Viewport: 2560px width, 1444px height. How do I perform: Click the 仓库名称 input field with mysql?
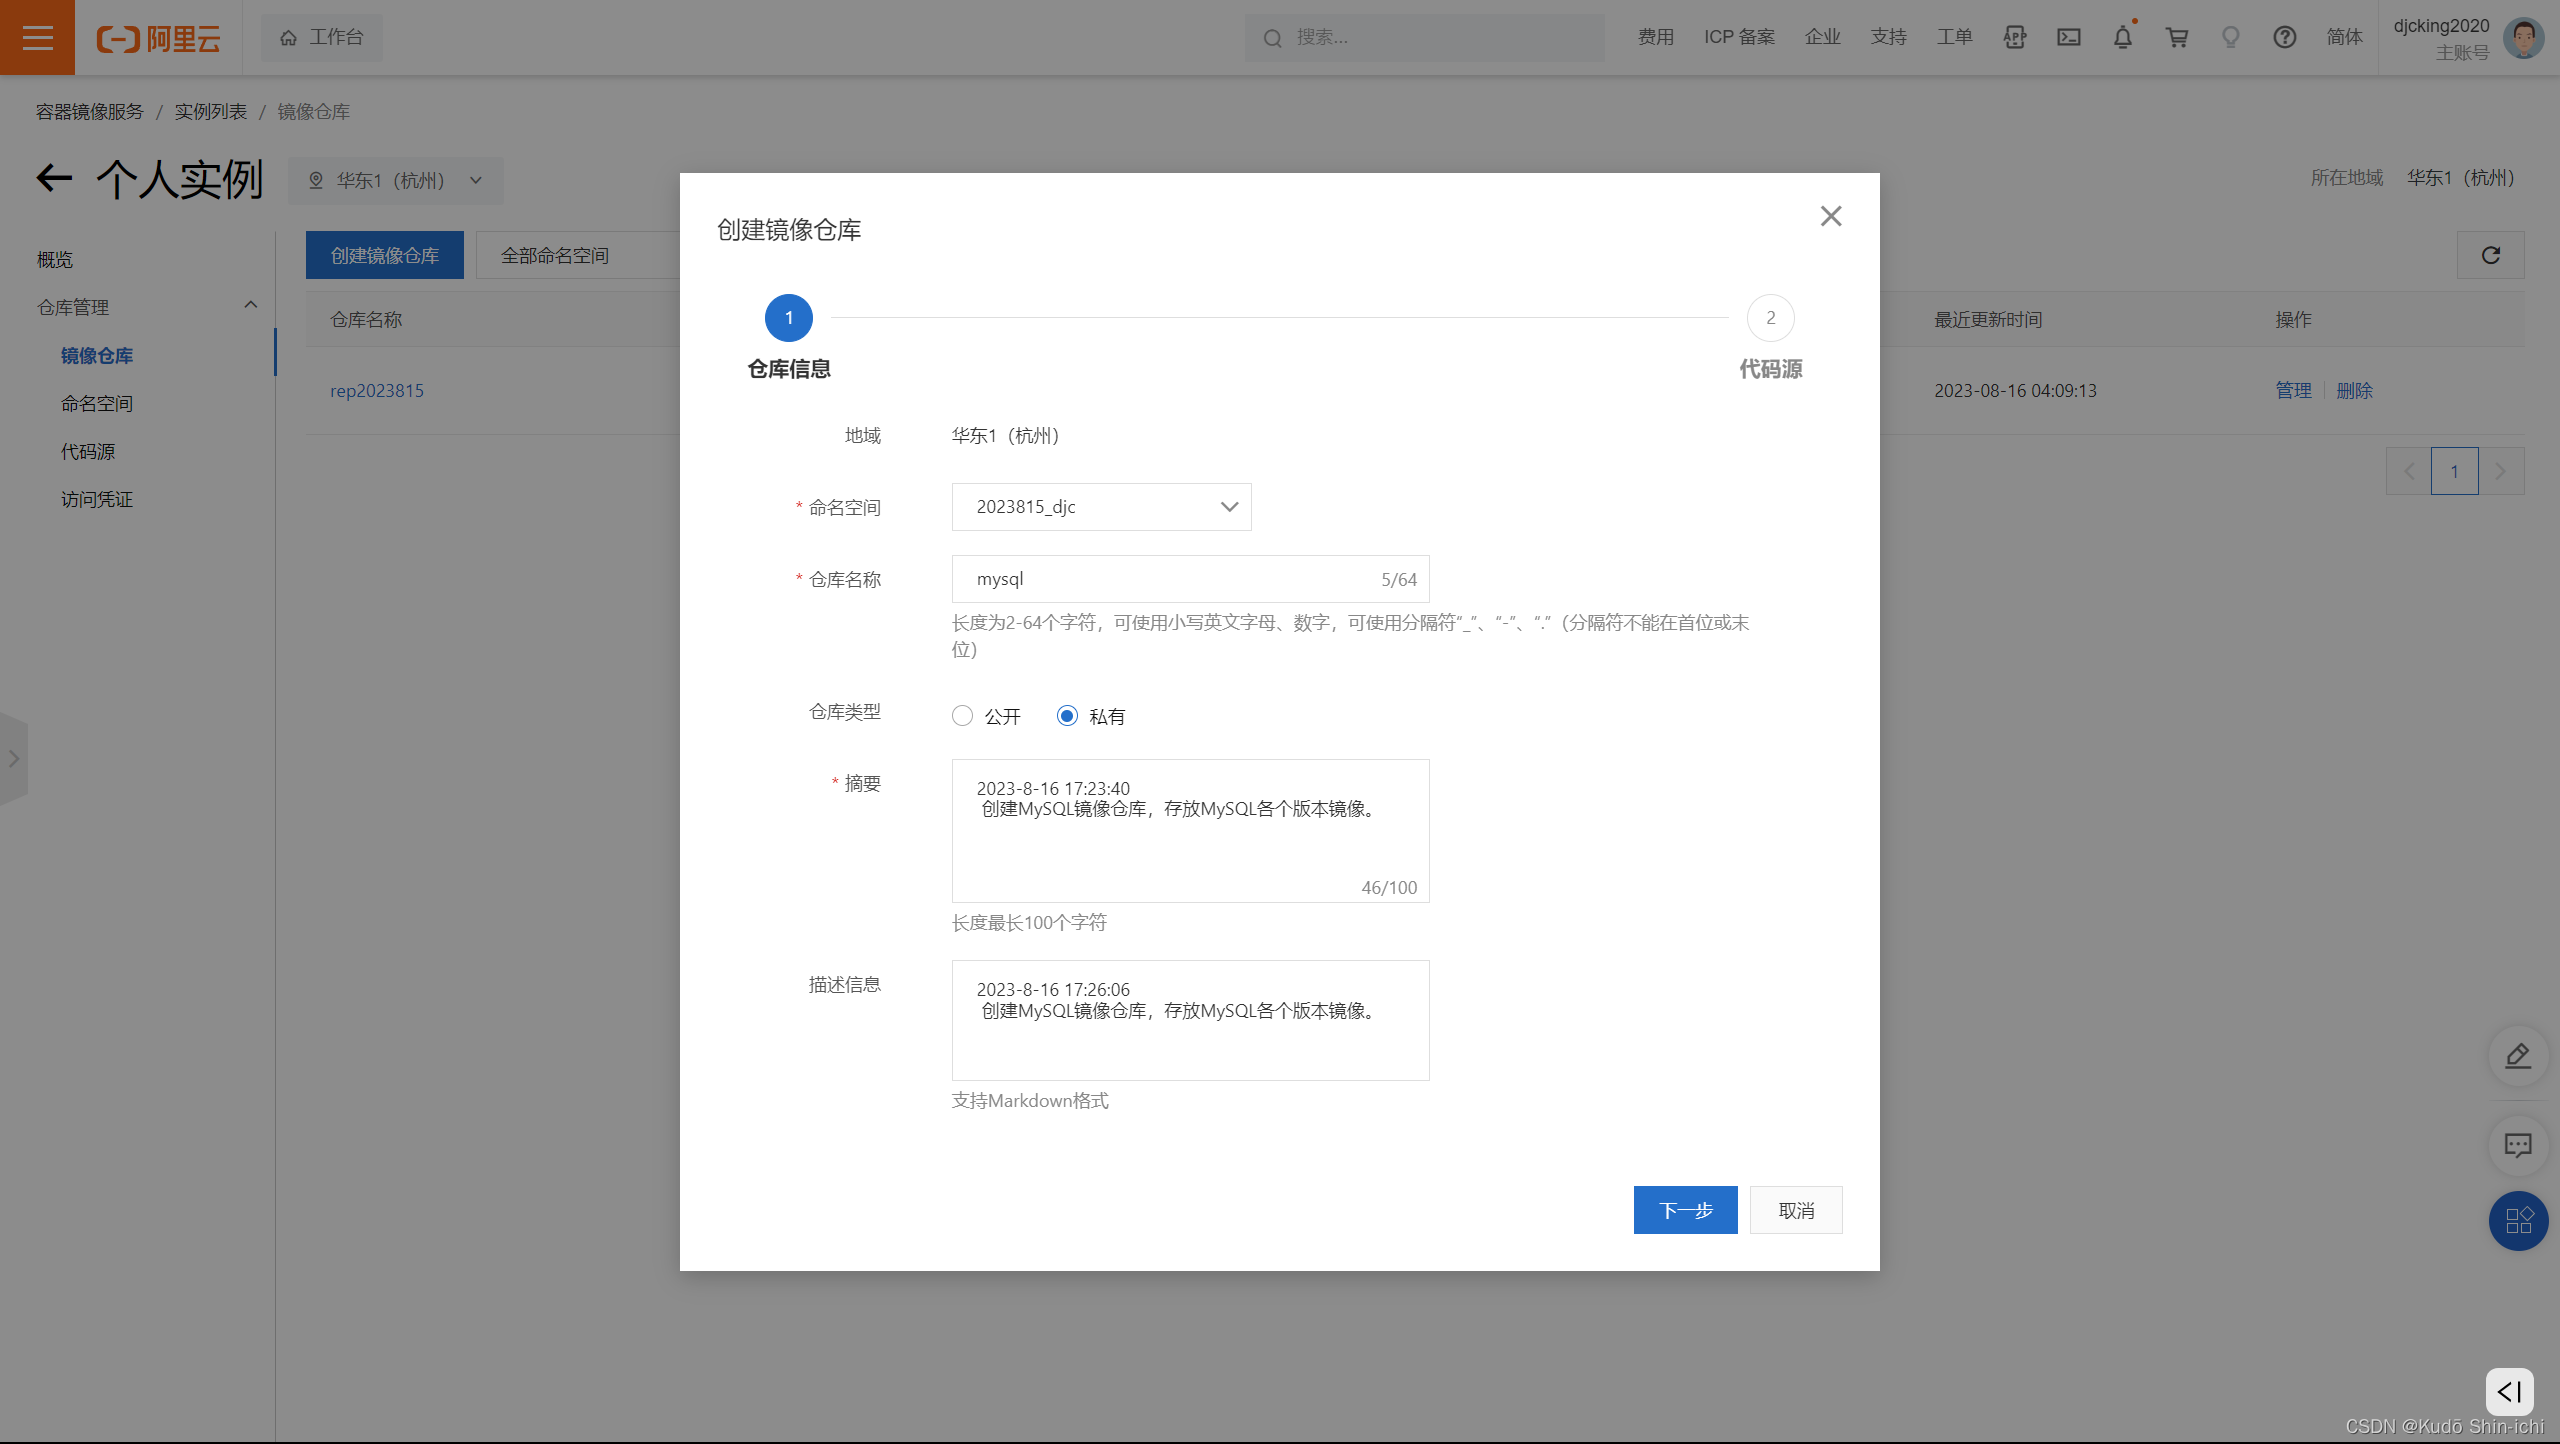coord(1170,580)
